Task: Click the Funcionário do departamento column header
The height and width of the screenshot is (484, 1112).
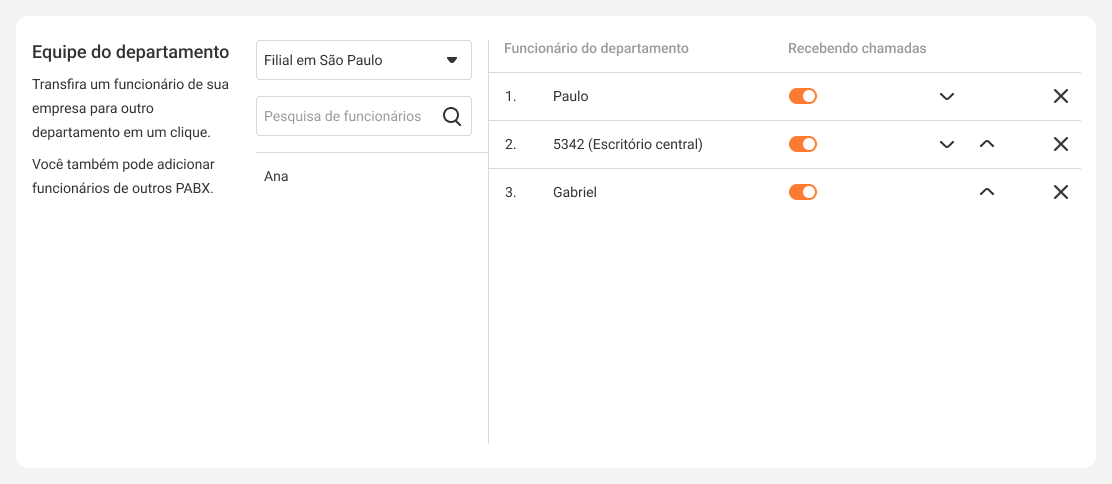Action: tap(596, 49)
